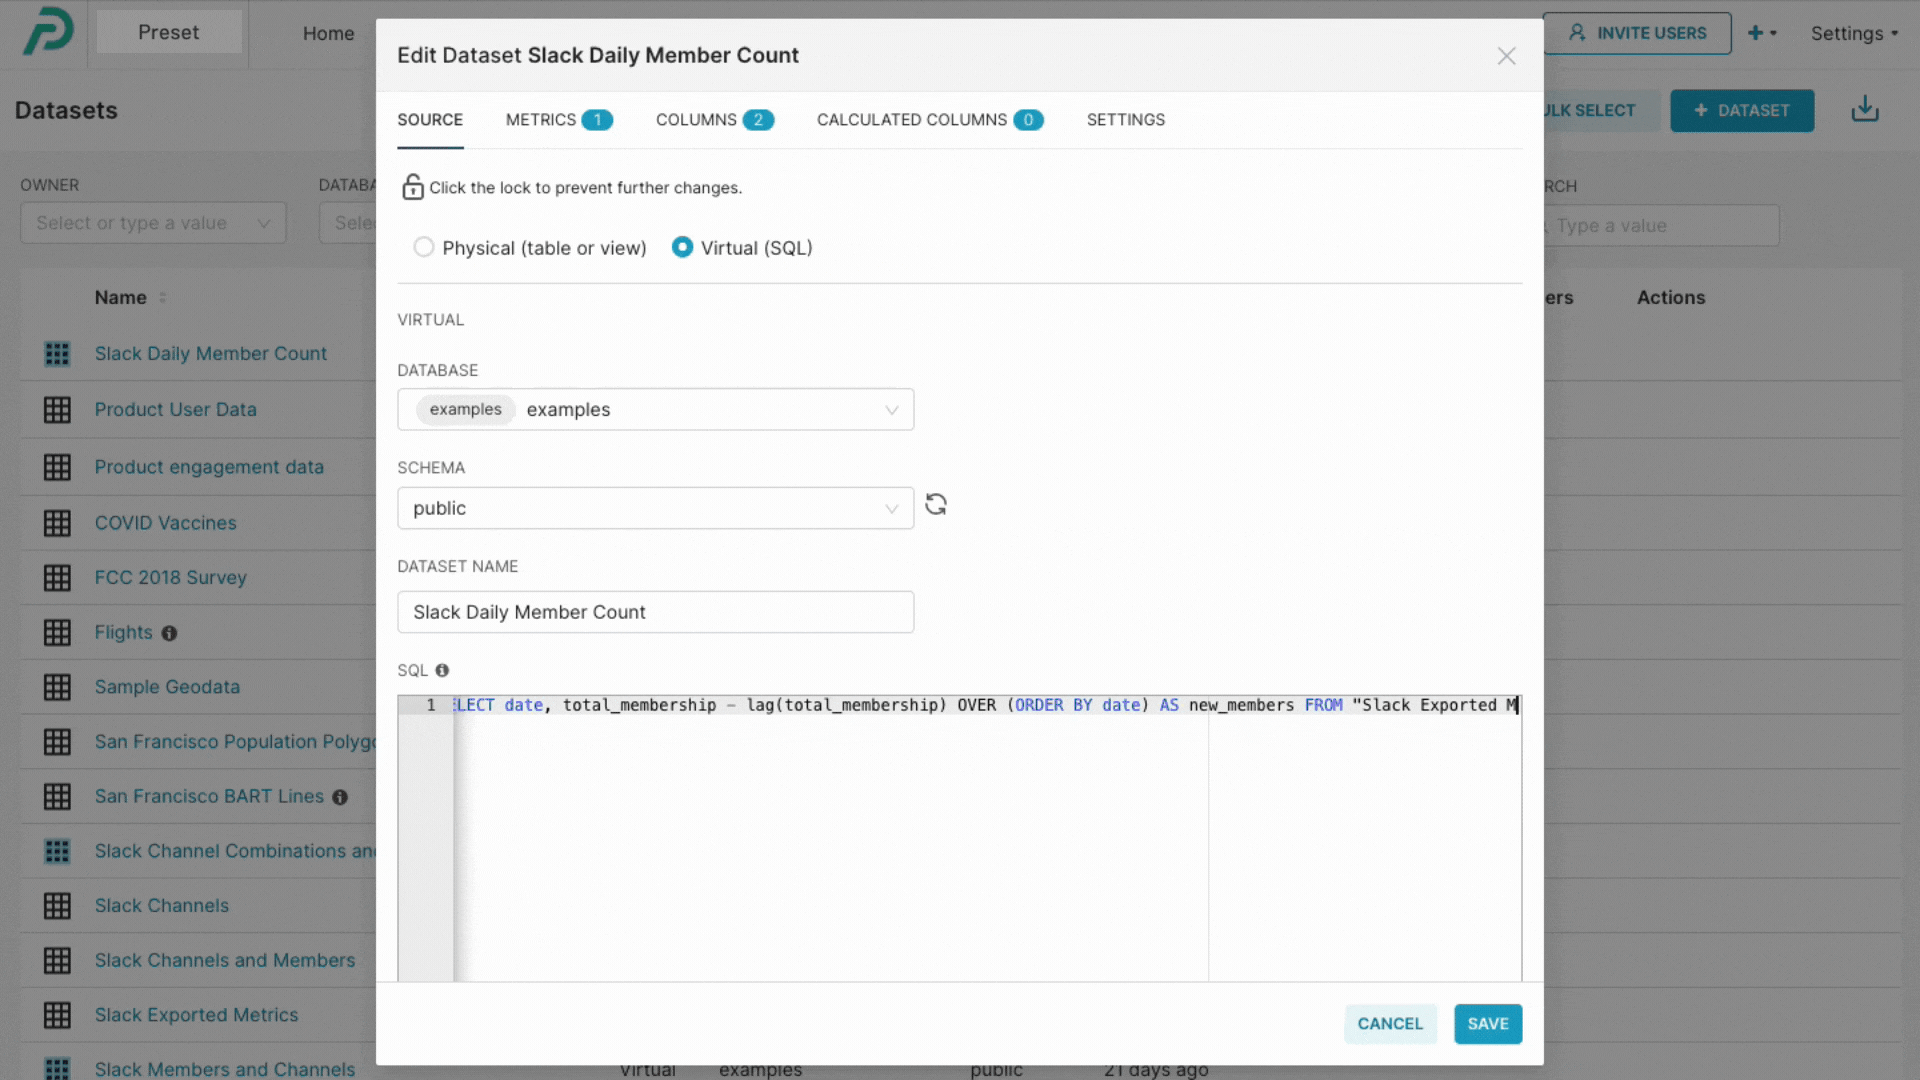Image resolution: width=1920 pixels, height=1080 pixels.
Task: Click the export download icon at top right
Action: 1864,108
